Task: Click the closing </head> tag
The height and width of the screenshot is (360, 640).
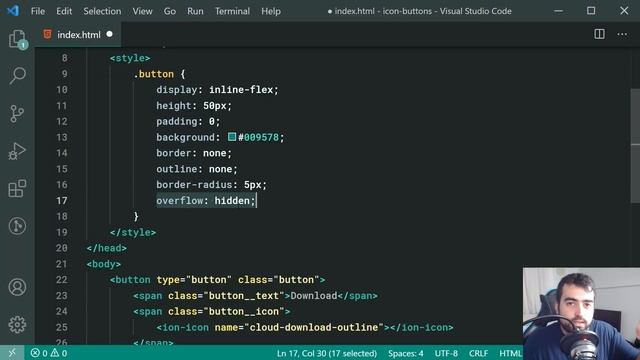Action: [x=107, y=248]
